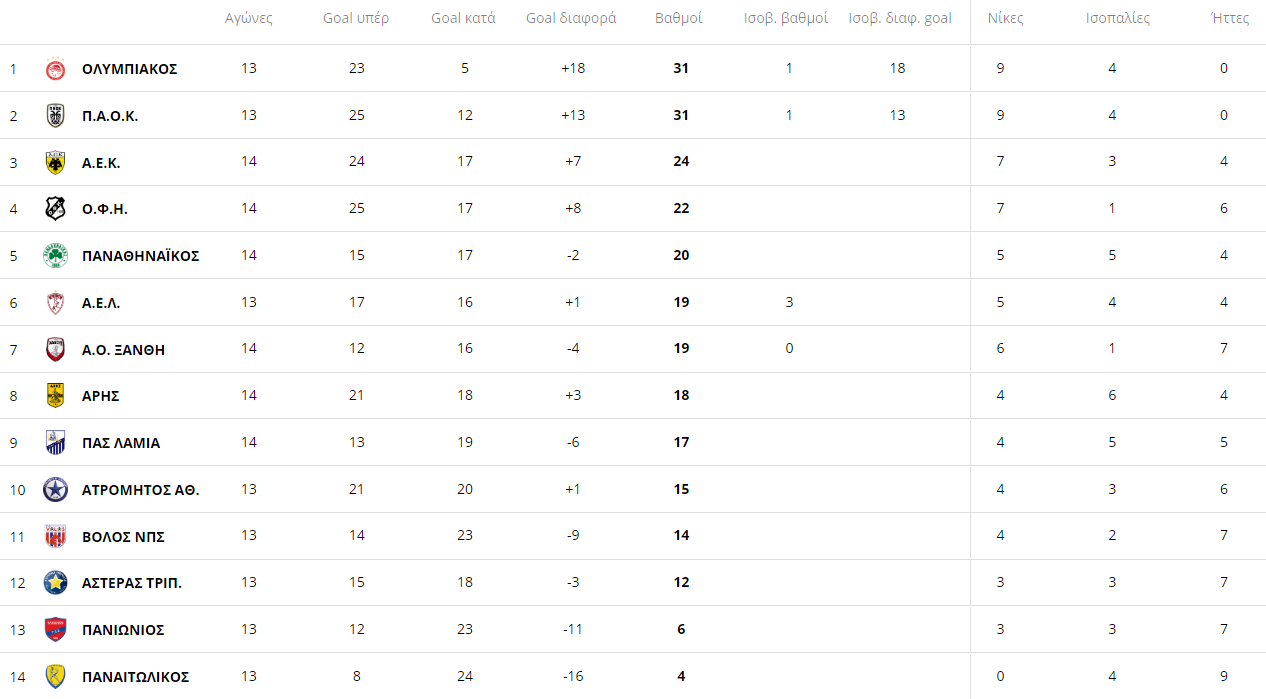Open the ΑΣΤΕΡΑΣ ΤΡΙΠ. team link
The image size is (1266, 699).
(x=131, y=583)
